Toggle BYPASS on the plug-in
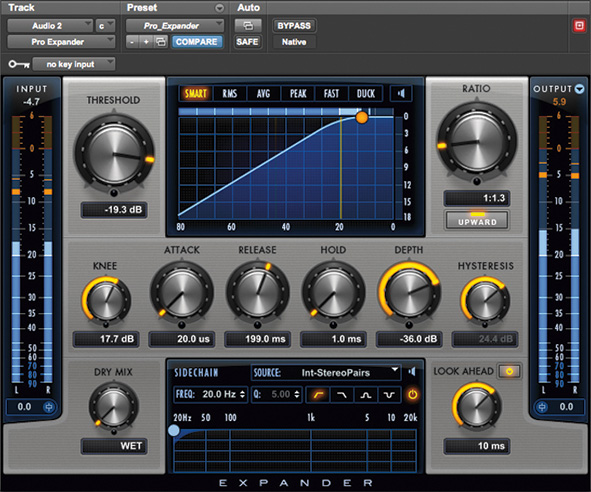Image resolution: width=591 pixels, height=492 pixels. [294, 26]
